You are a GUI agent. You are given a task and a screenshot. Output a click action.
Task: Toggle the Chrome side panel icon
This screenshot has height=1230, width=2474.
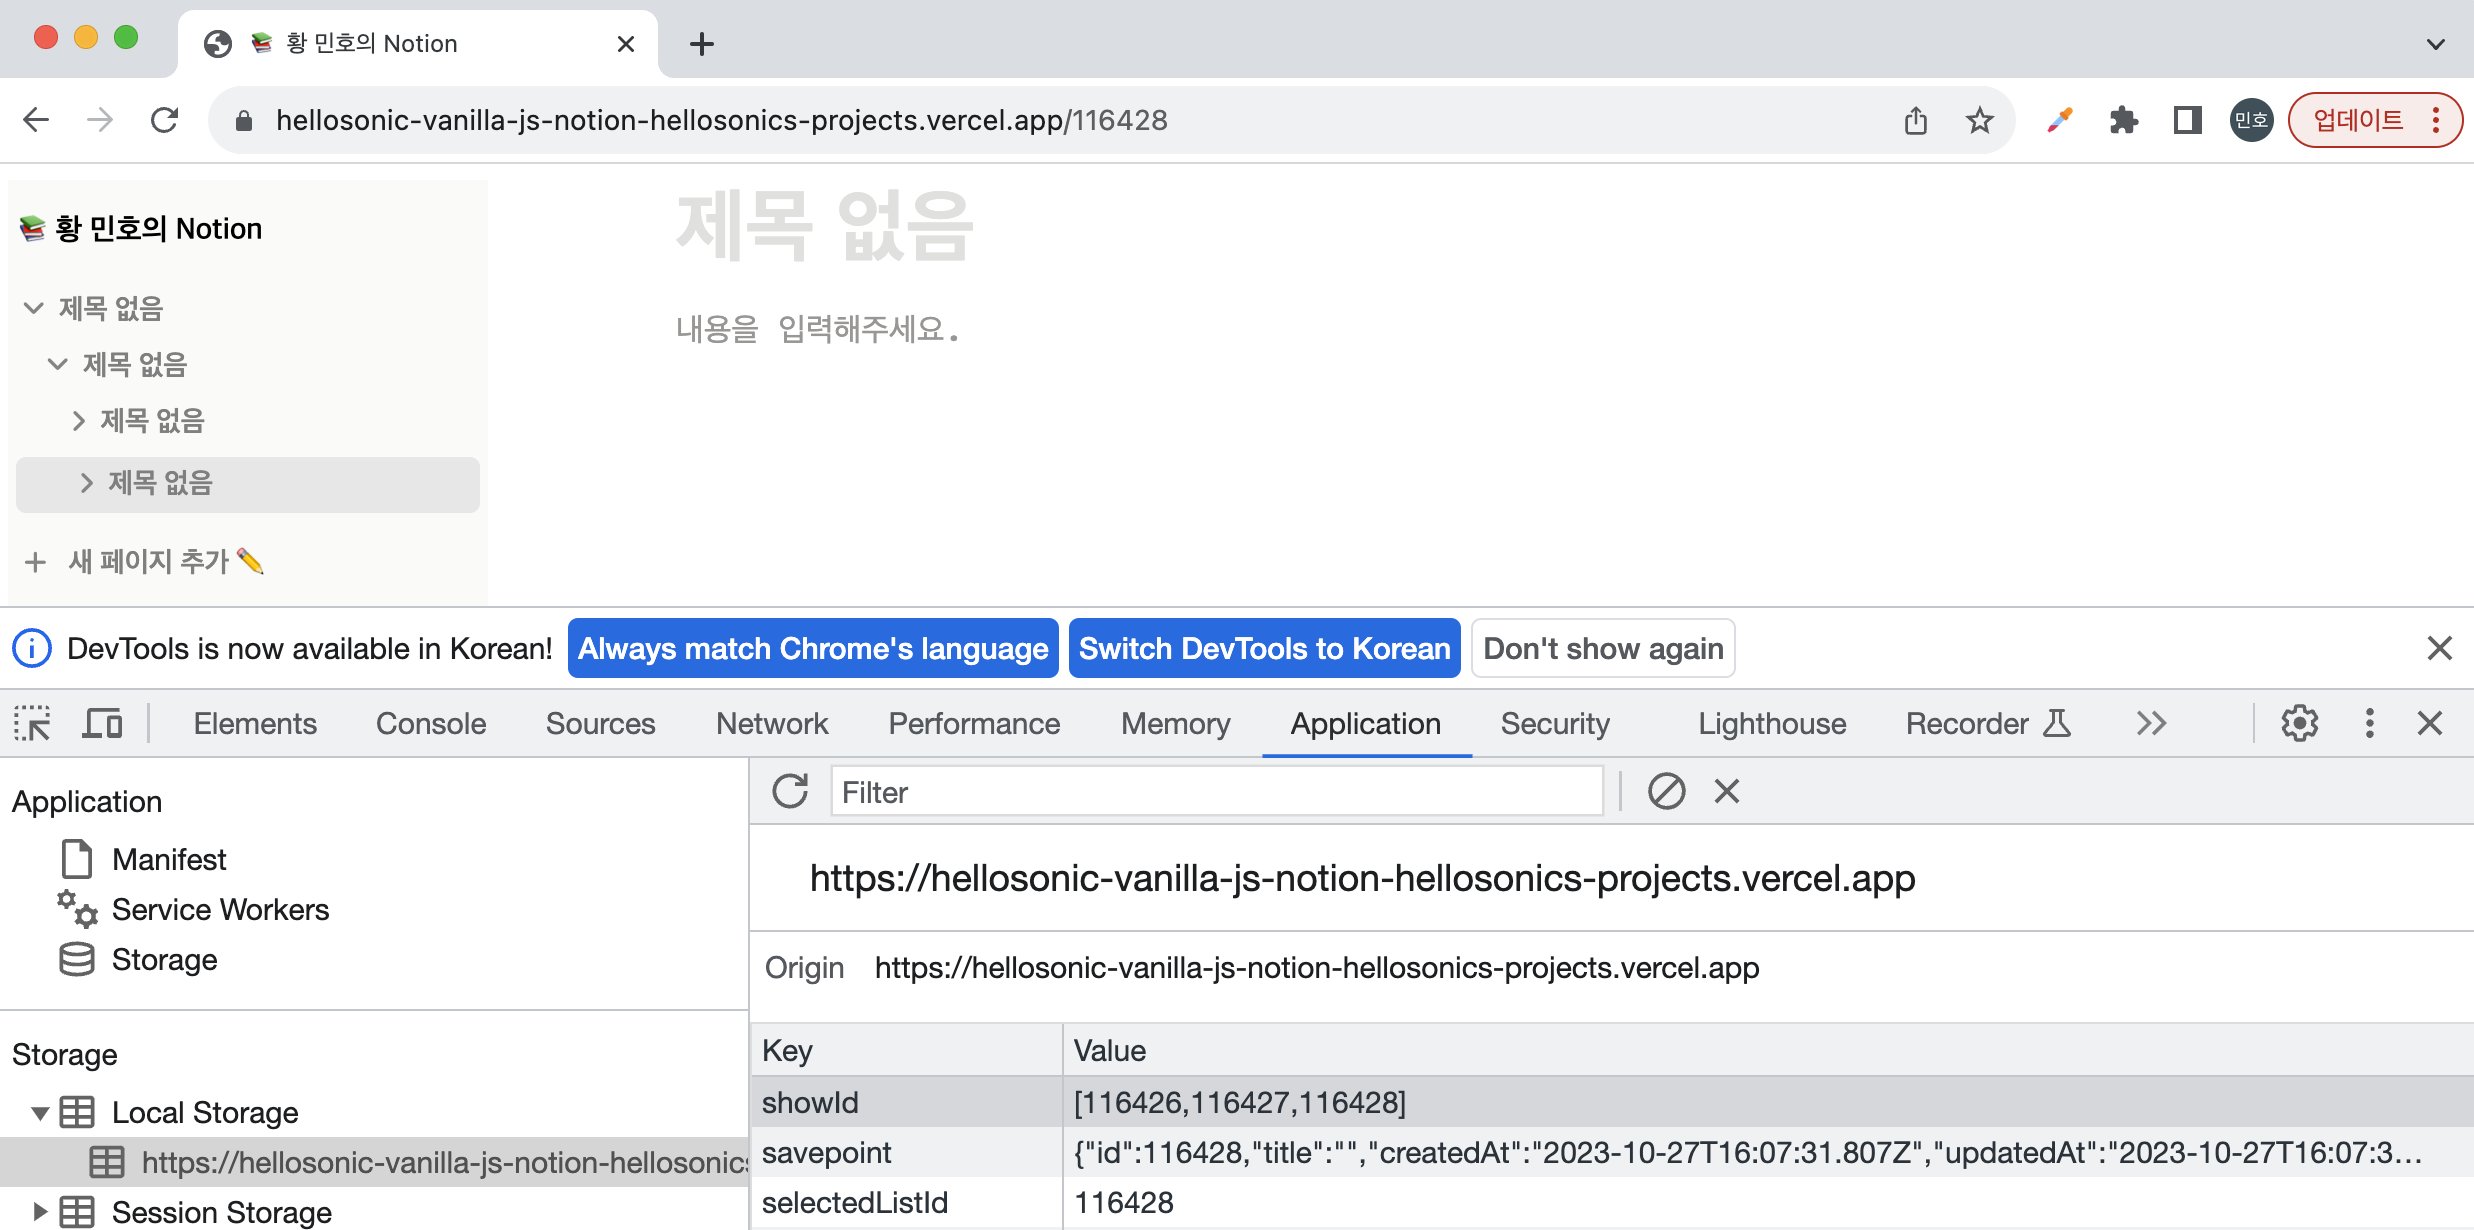[2187, 121]
